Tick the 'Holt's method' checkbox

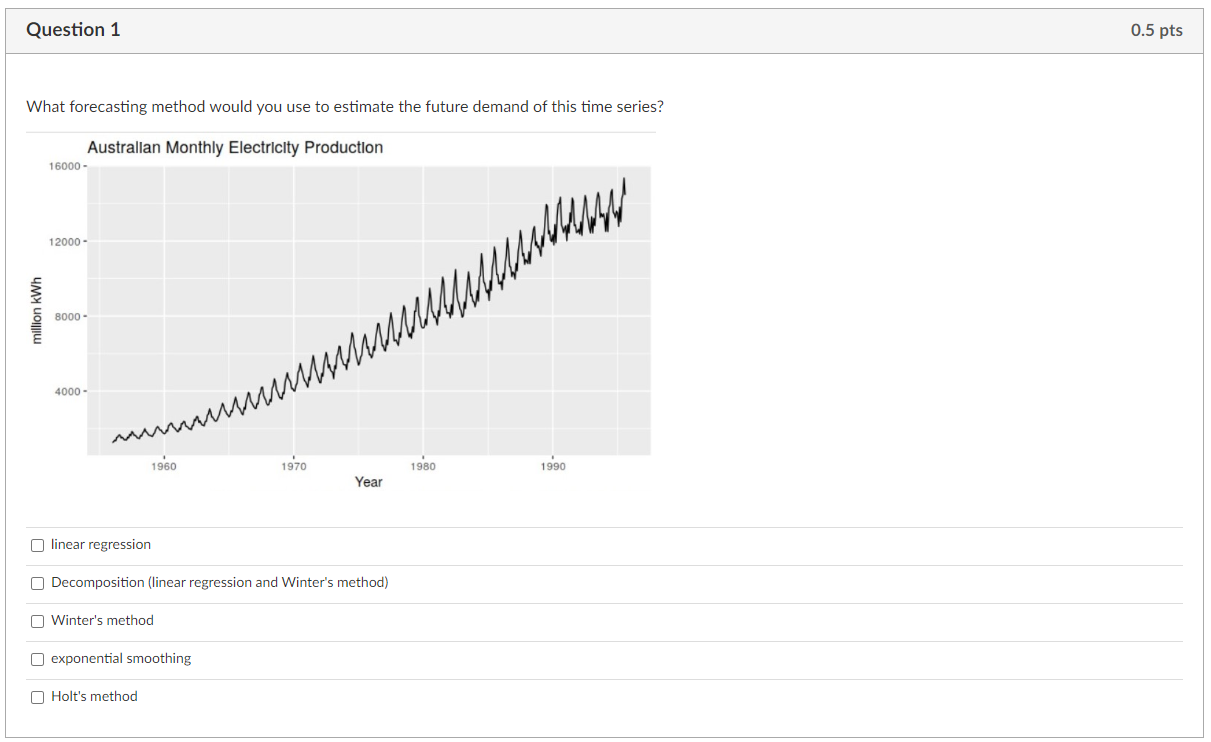tap(37, 697)
